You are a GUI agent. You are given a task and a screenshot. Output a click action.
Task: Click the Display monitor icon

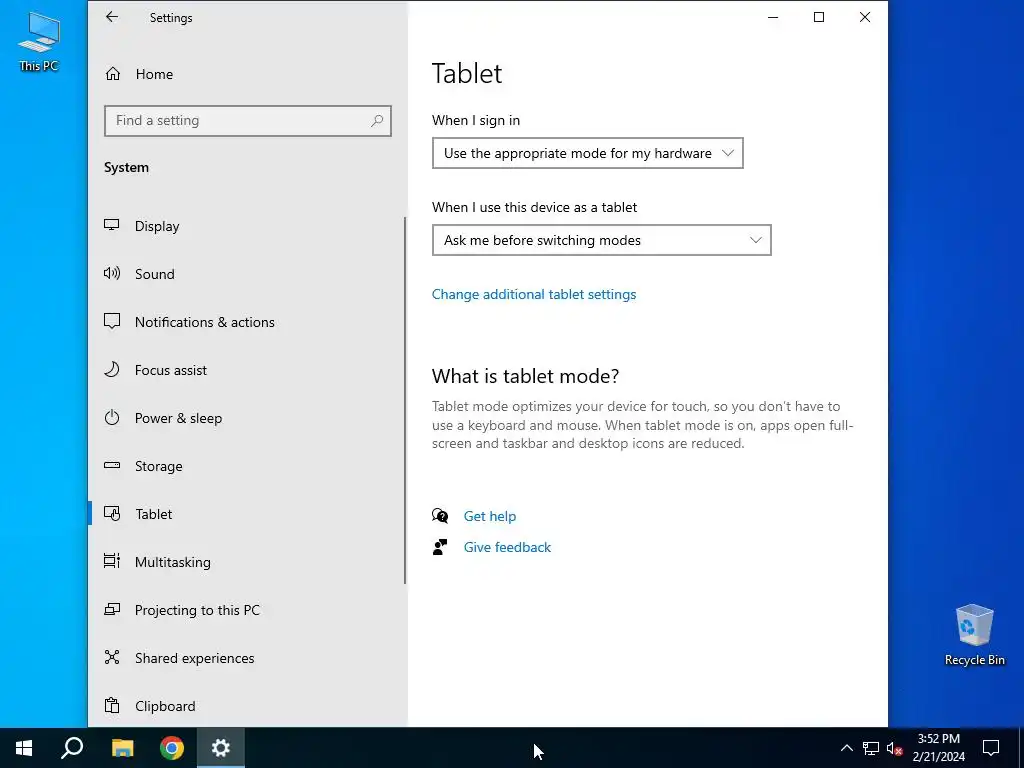(112, 225)
